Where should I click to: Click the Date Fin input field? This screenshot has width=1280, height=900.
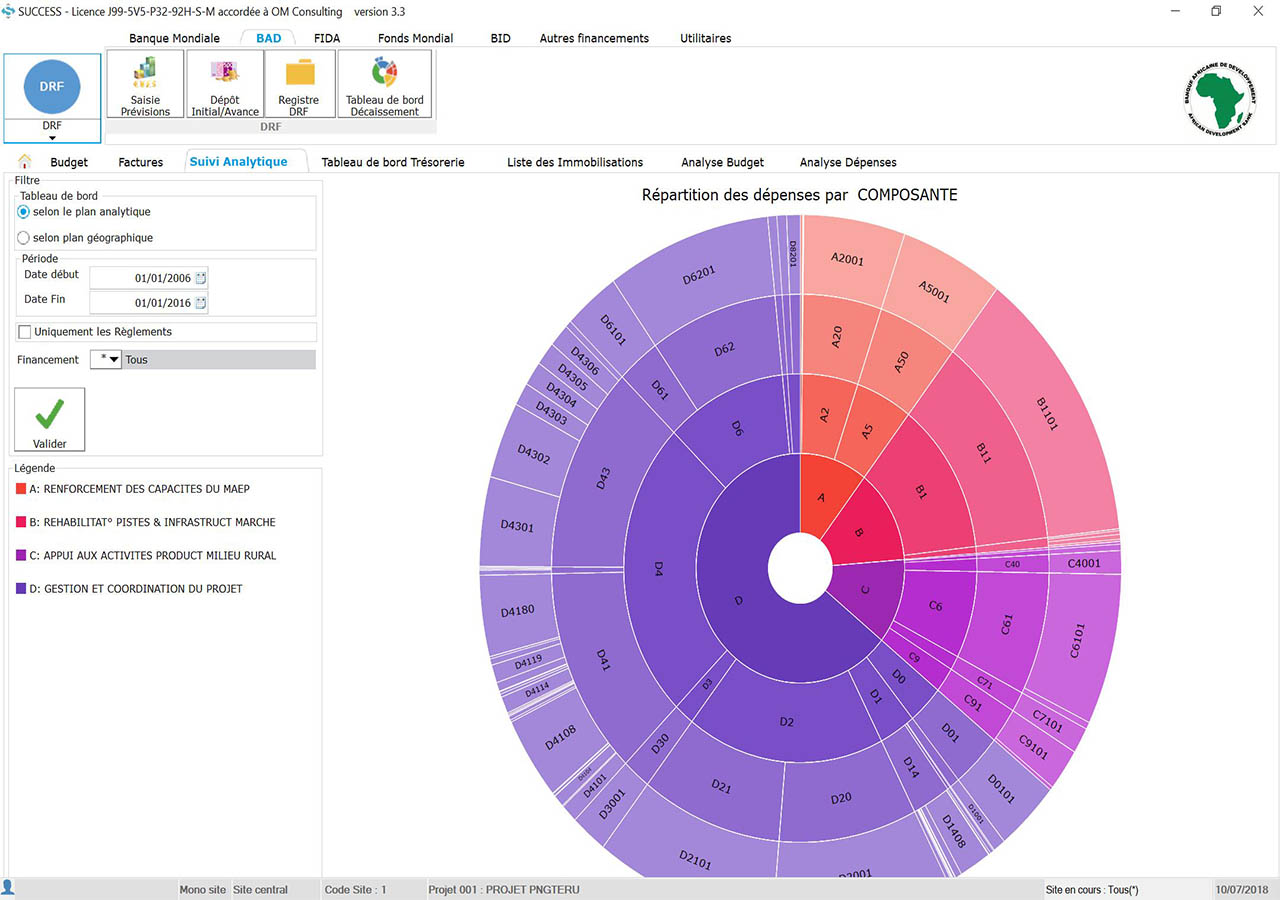coord(149,303)
